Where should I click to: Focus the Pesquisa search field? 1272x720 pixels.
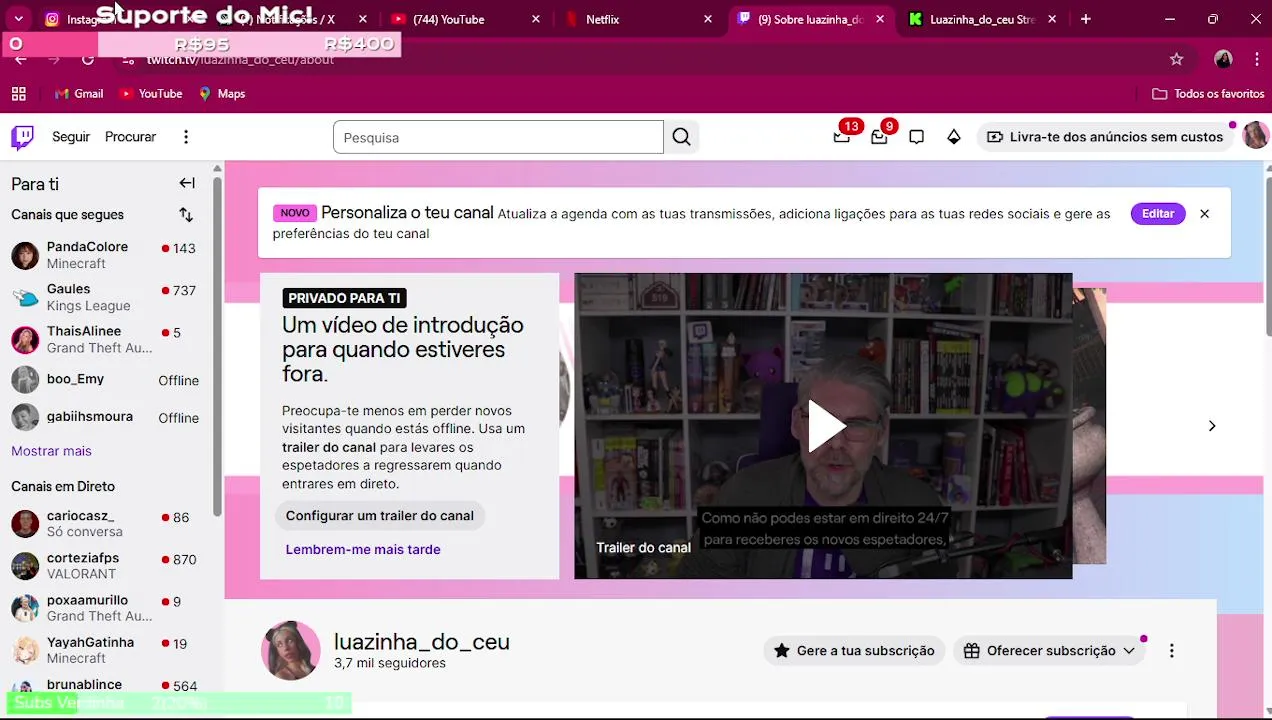click(x=498, y=137)
